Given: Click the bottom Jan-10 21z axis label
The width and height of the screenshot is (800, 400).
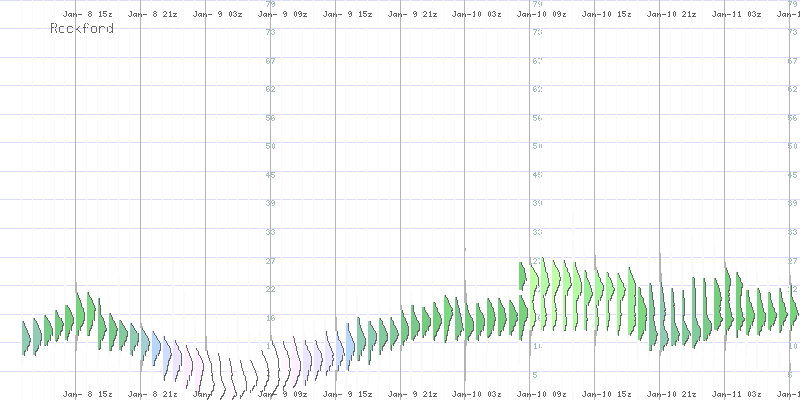Looking at the screenshot, I should [672, 394].
